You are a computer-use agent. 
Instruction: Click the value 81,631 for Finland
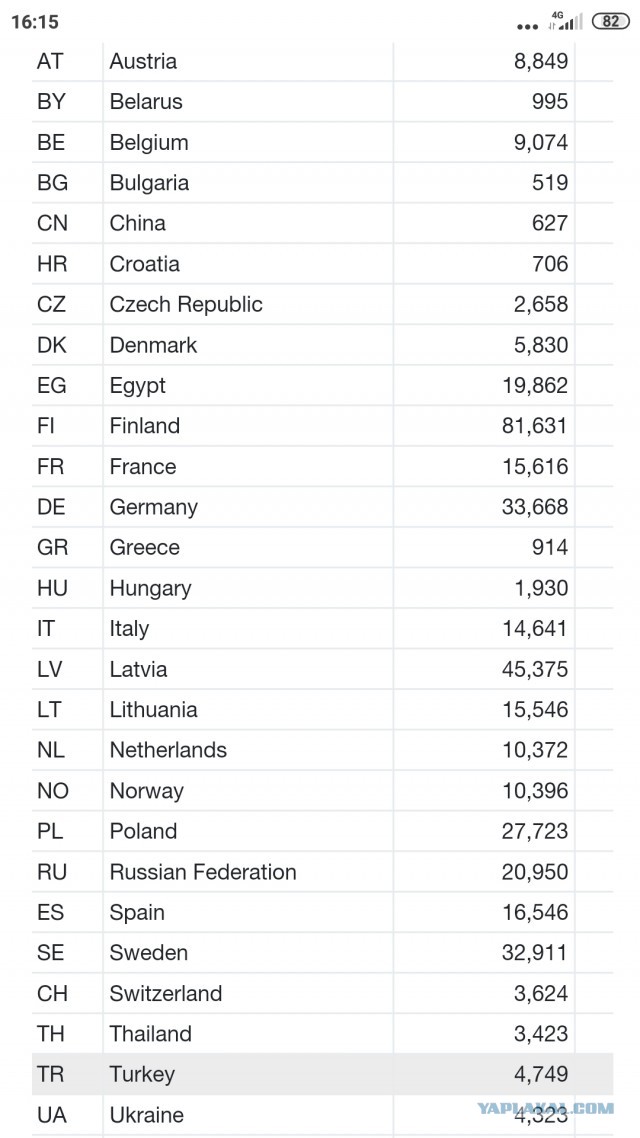pos(535,425)
